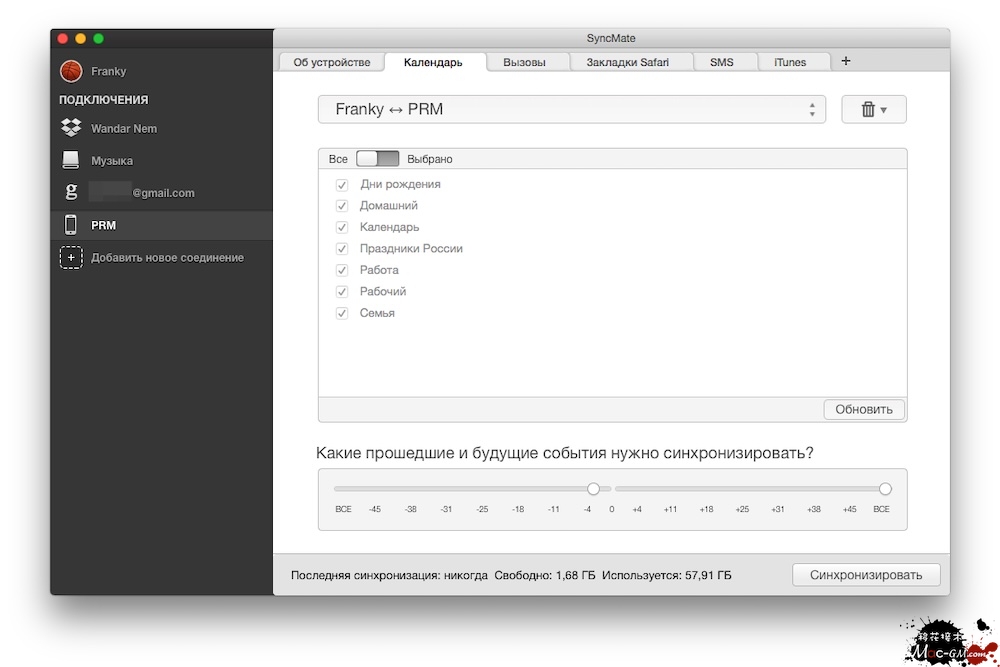
Task: Select the PRM phone device icon
Action: point(71,225)
